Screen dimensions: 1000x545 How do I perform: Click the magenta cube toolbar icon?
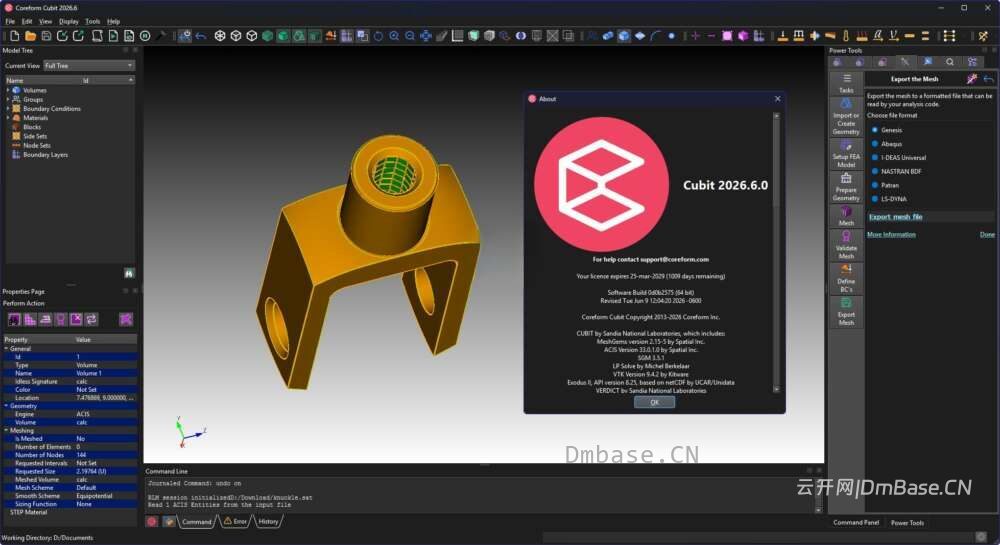(x=743, y=36)
